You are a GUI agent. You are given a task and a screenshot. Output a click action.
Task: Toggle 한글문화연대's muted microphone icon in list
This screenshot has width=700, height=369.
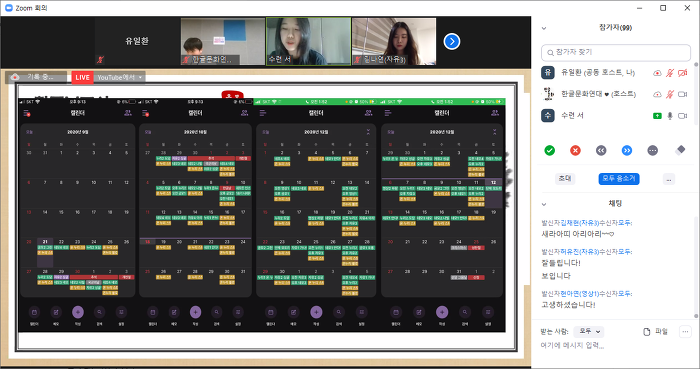point(670,94)
